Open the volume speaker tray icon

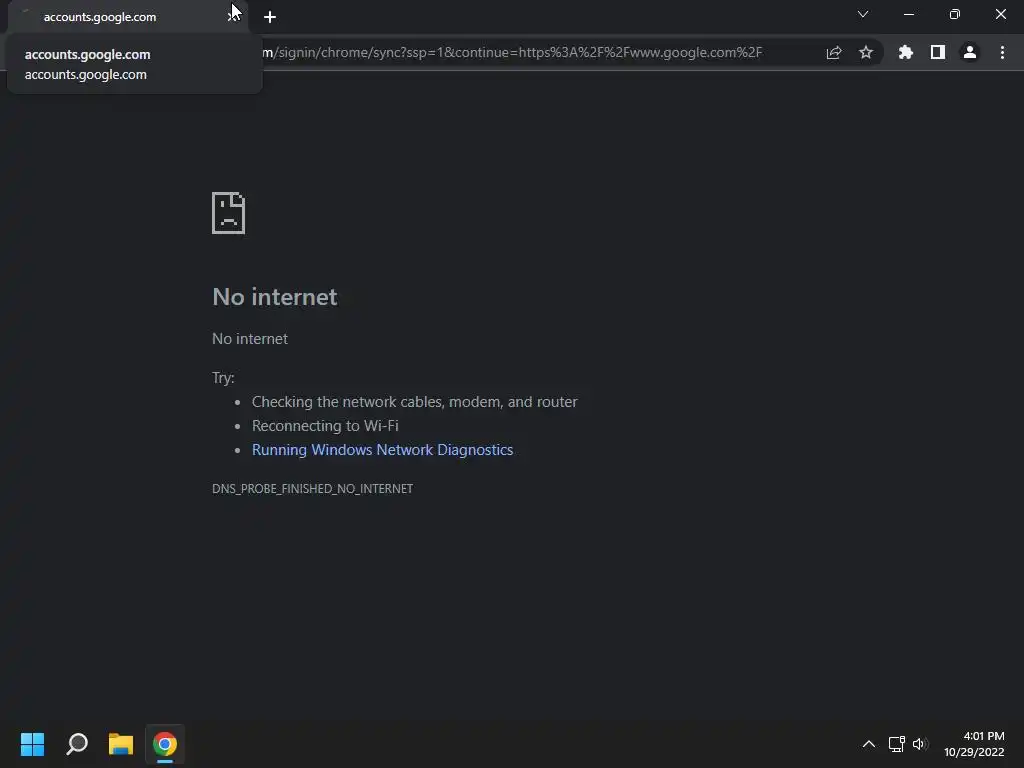coord(920,744)
